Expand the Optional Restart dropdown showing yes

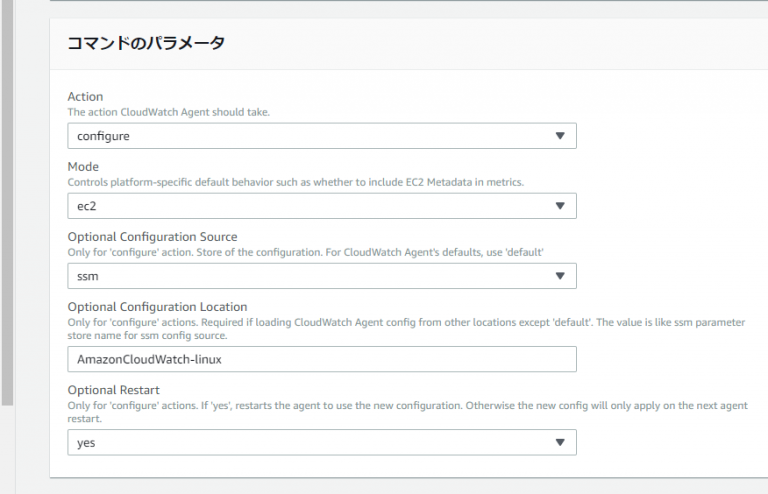(322, 442)
